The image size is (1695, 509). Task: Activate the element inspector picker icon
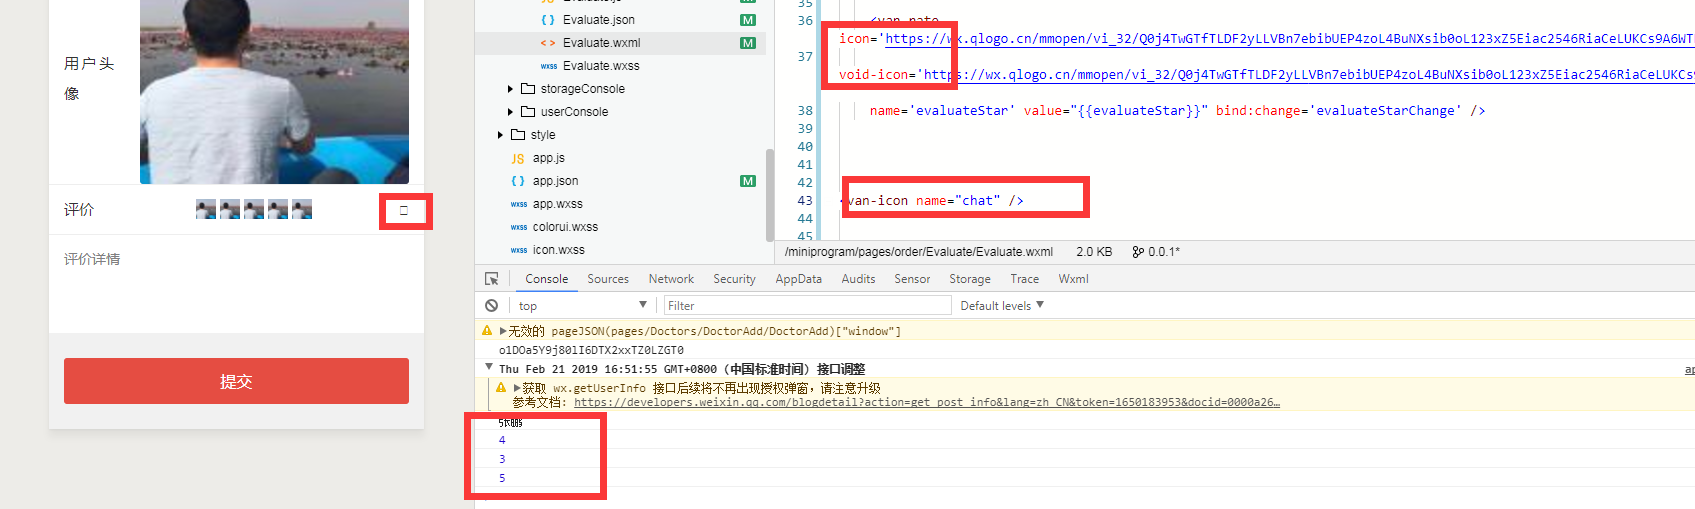pos(492,279)
